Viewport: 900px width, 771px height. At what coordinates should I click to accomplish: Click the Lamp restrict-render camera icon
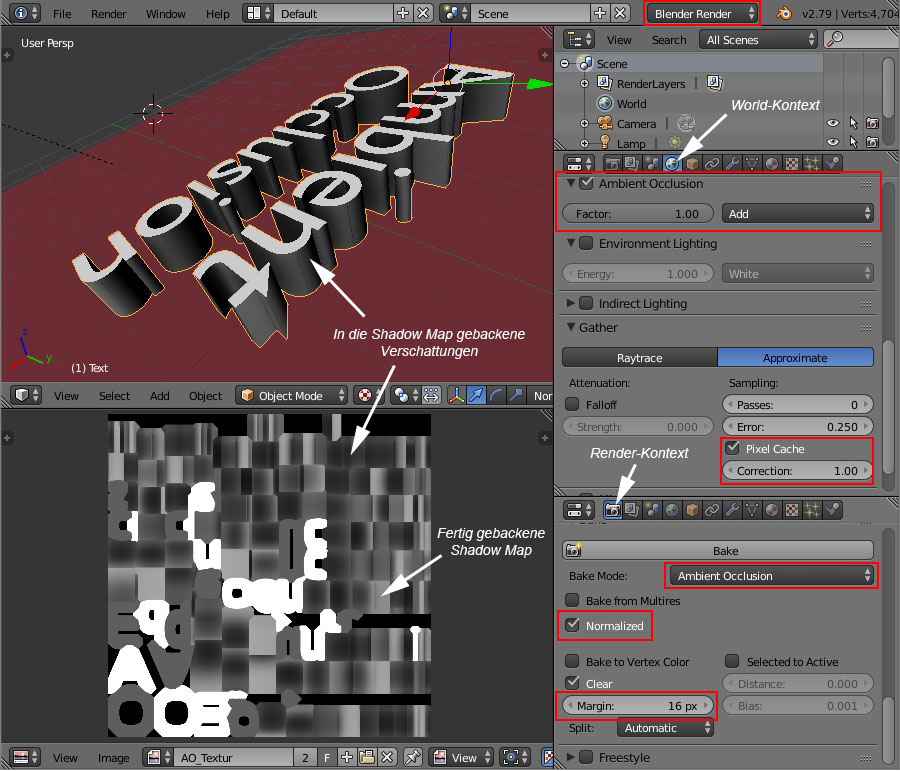click(x=872, y=144)
